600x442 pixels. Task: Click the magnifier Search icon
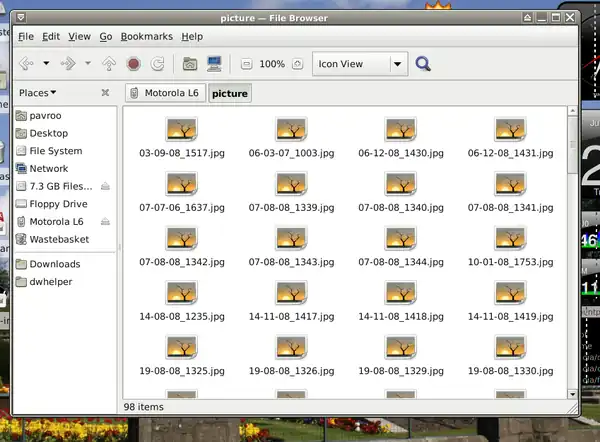click(423, 64)
